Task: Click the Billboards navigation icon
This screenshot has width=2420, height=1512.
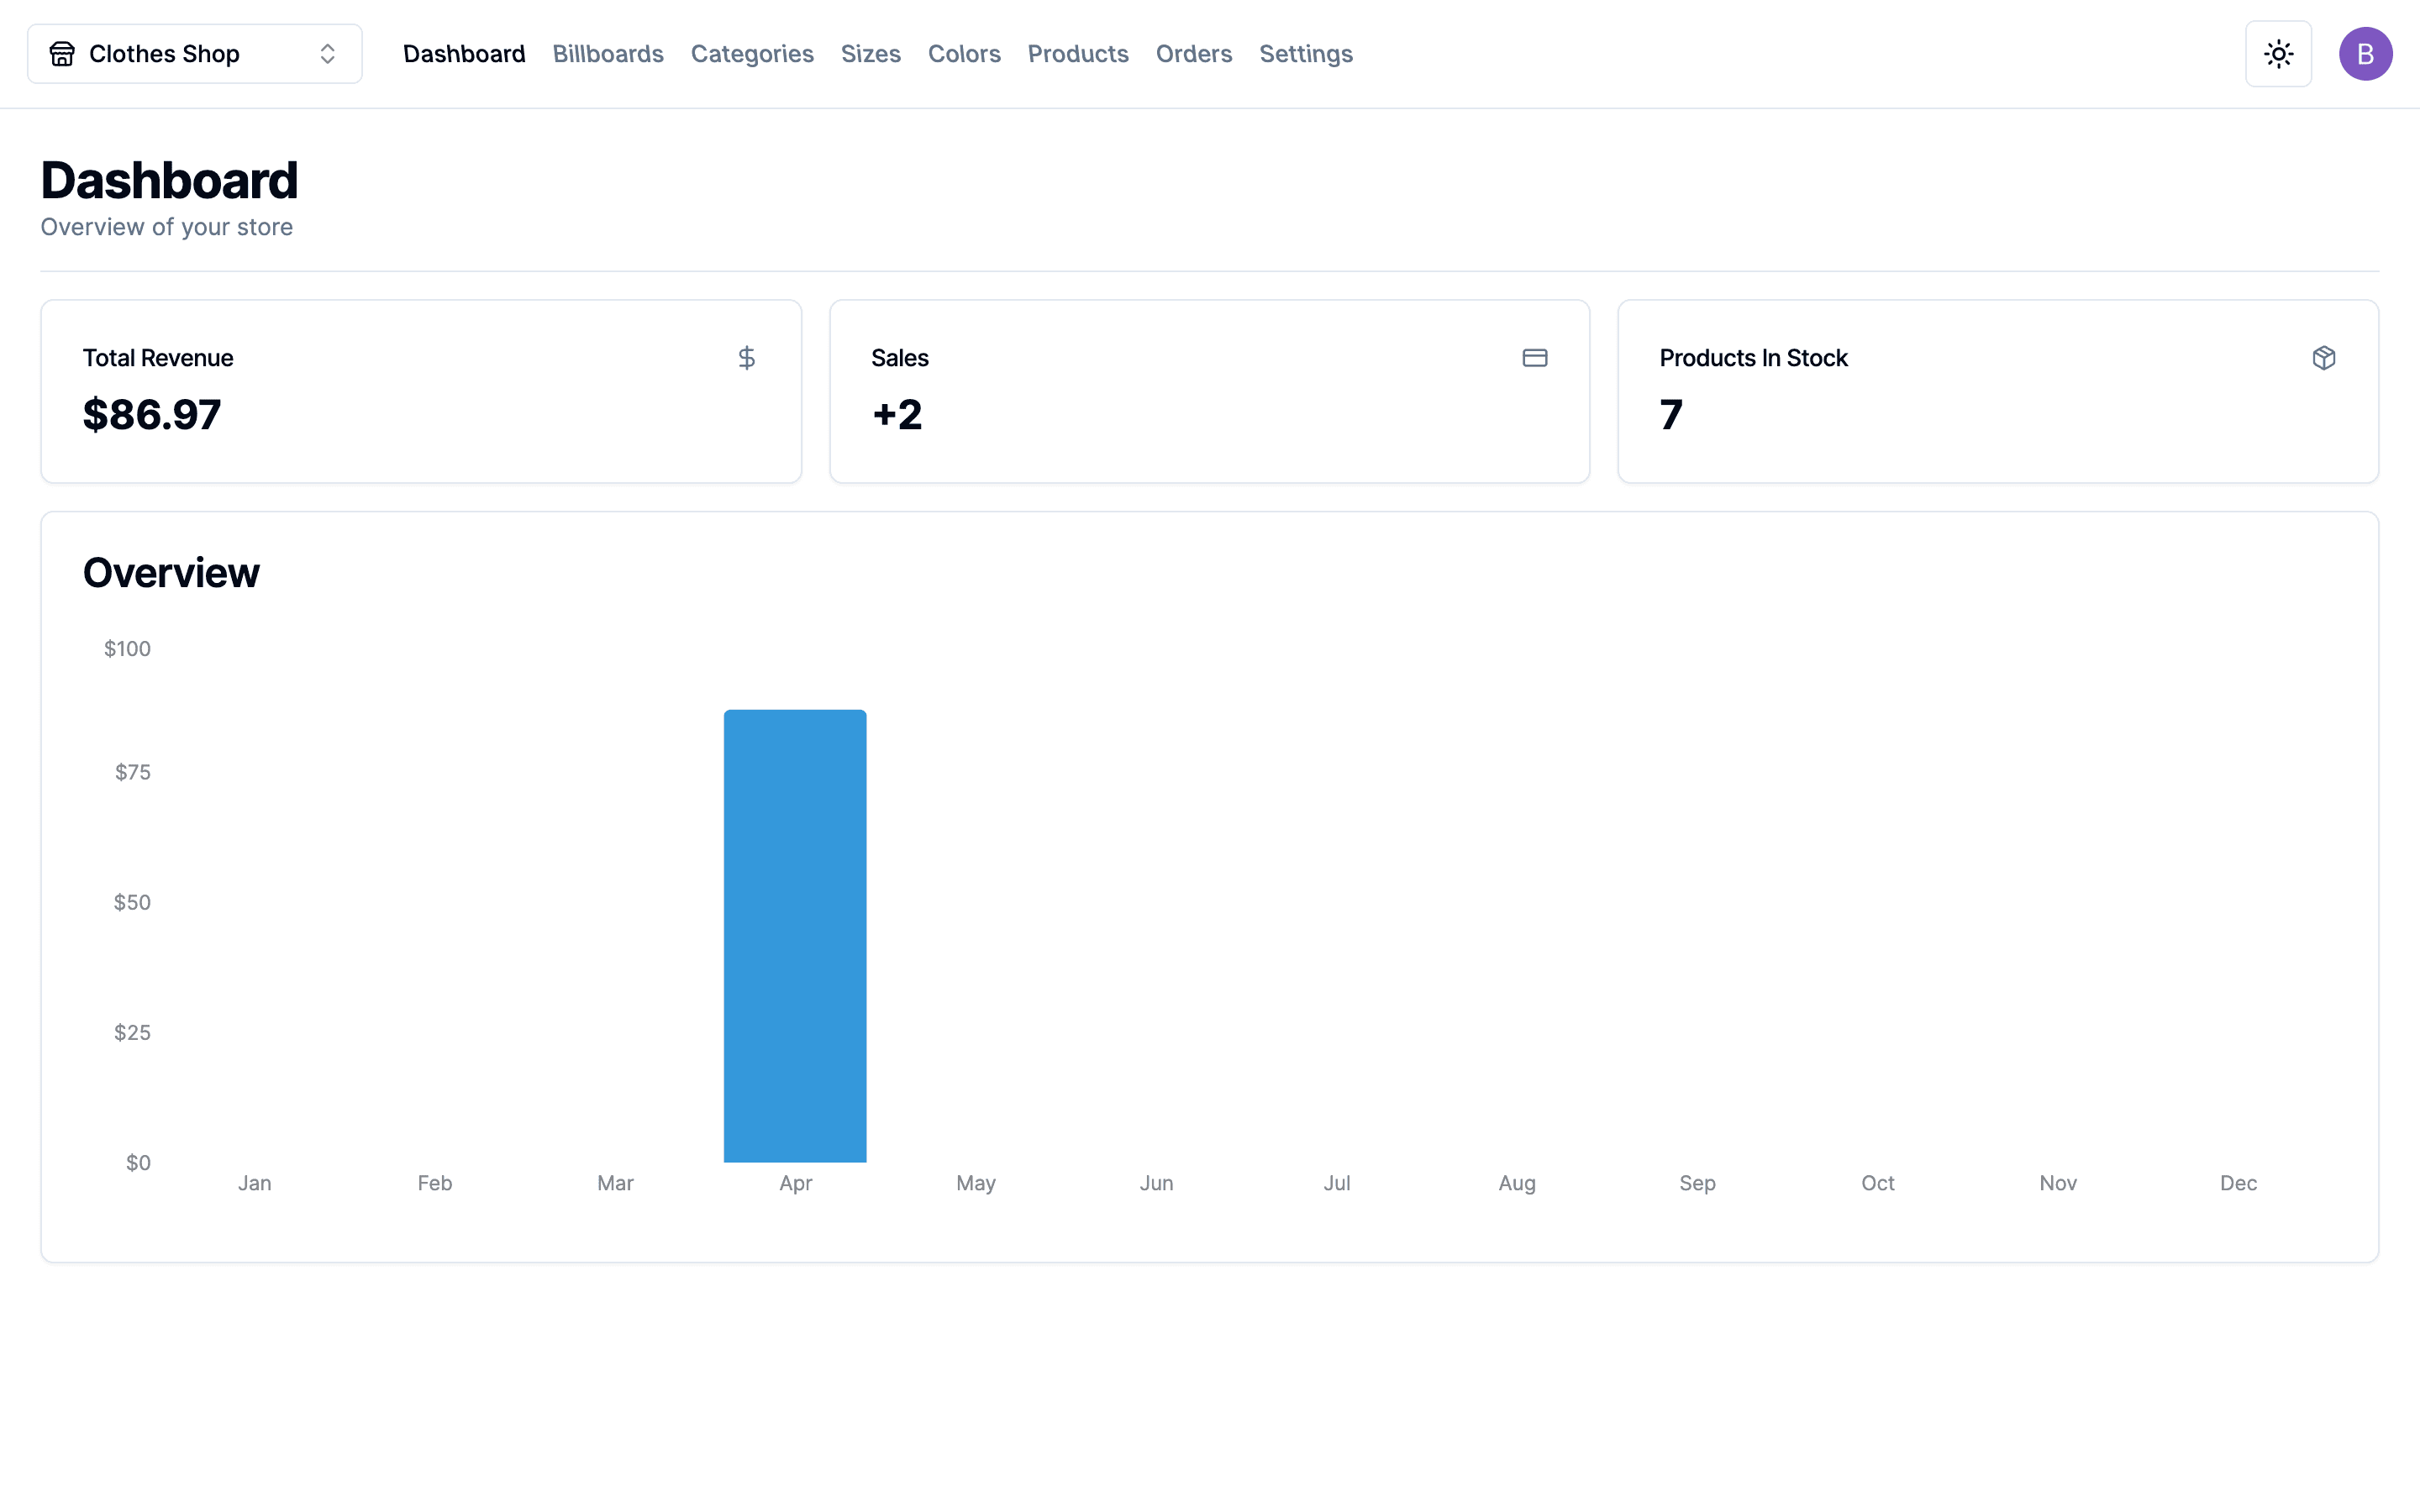Action: coord(607,52)
